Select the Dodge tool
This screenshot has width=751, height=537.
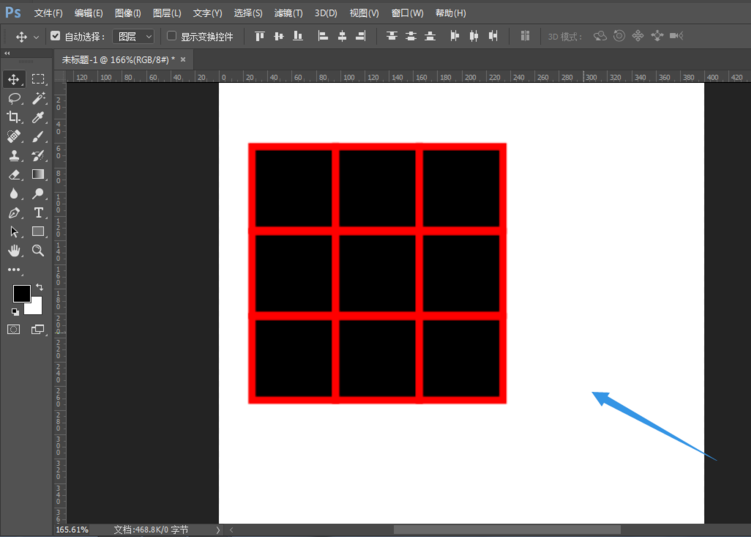click(38, 194)
